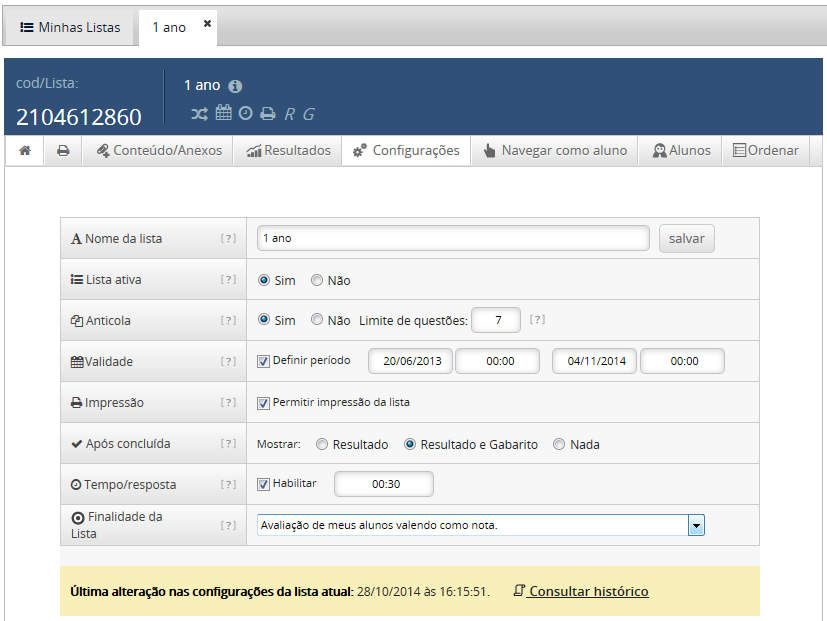Click the shuffle icon in header
827x621 pixels.
pyautogui.click(x=200, y=114)
